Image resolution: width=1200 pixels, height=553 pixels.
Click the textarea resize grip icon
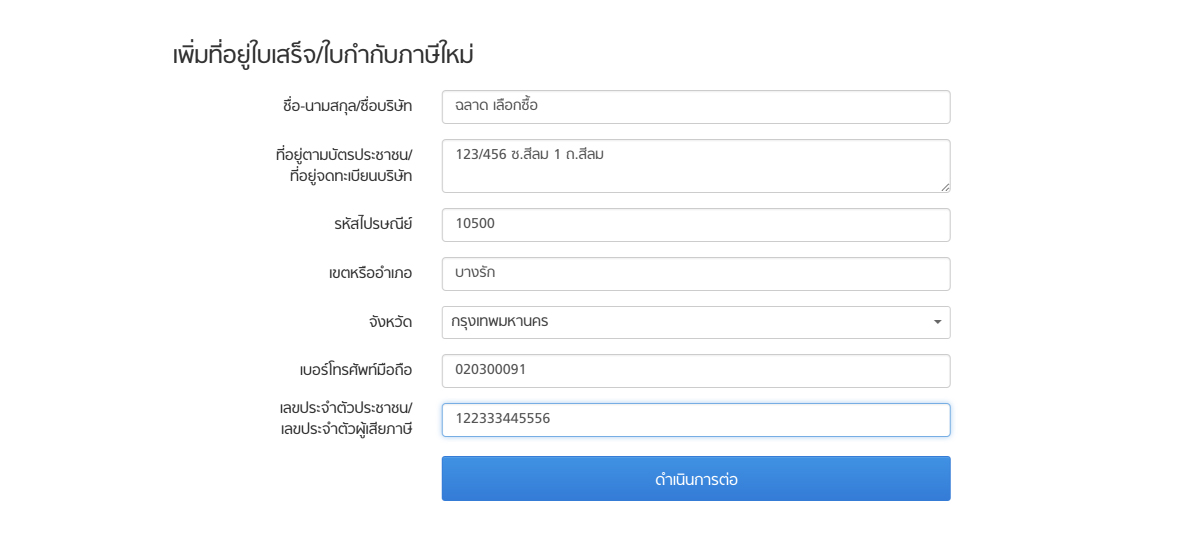click(944, 186)
